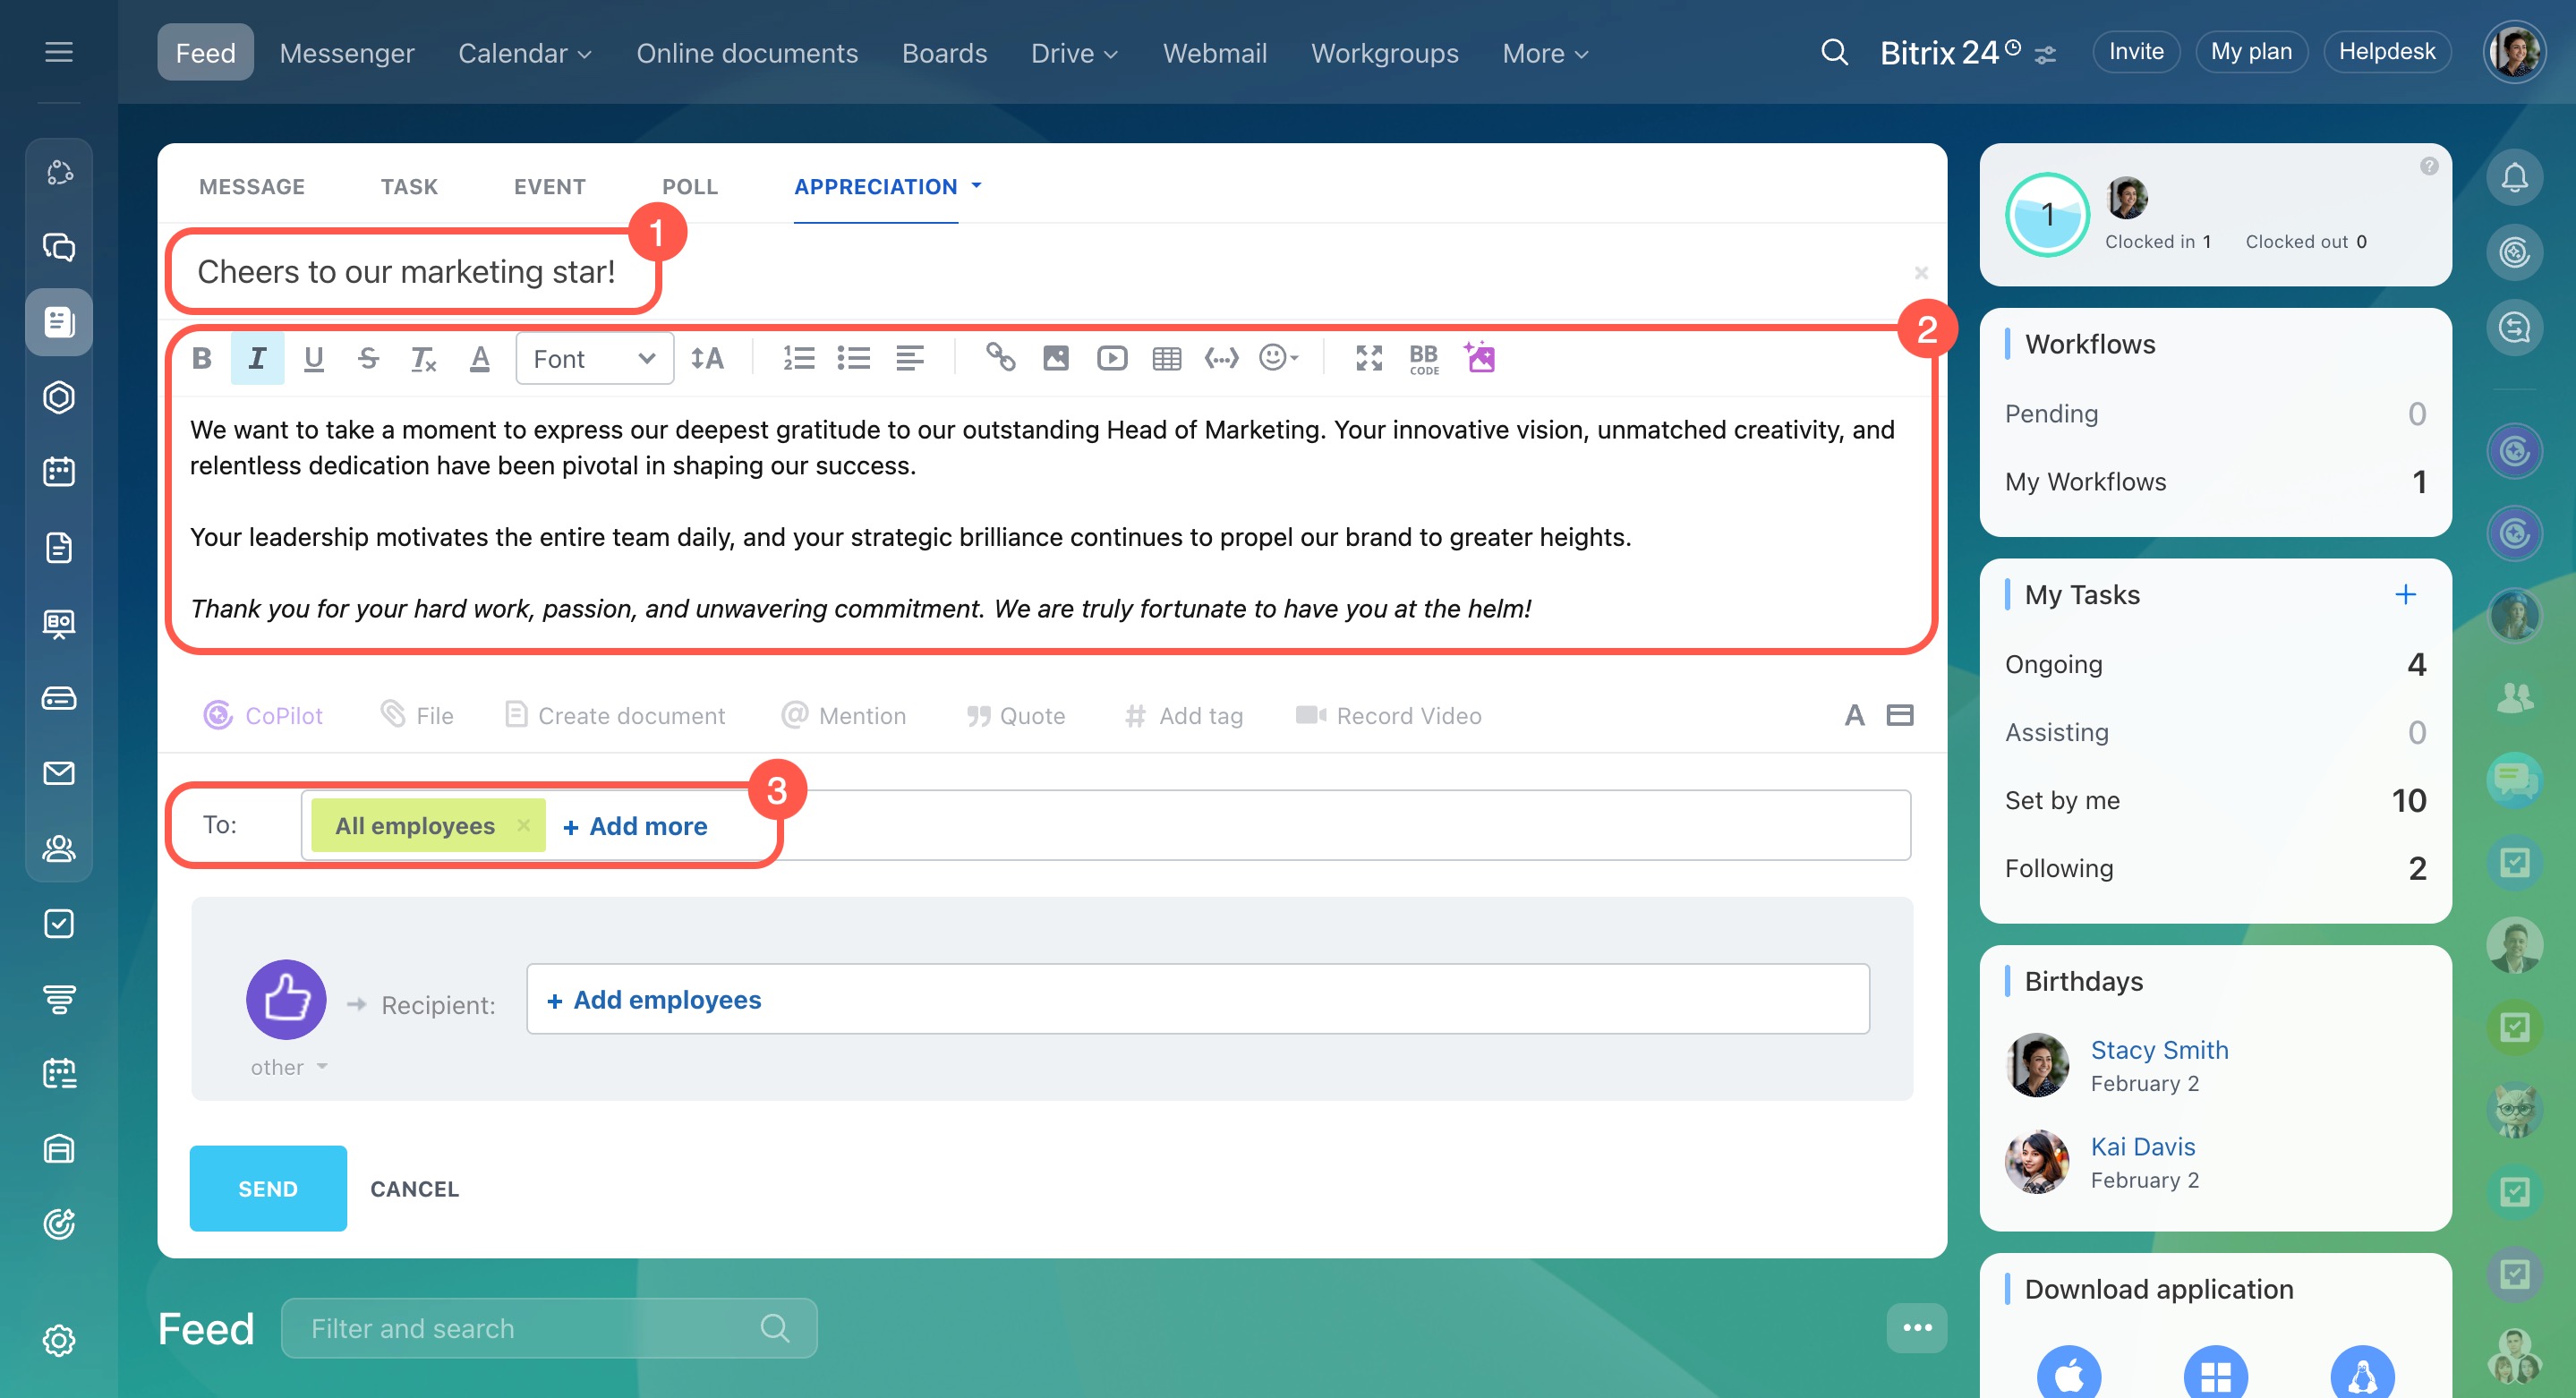The width and height of the screenshot is (2576, 1398).
Task: Insert a table into the message
Action: [x=1166, y=358]
